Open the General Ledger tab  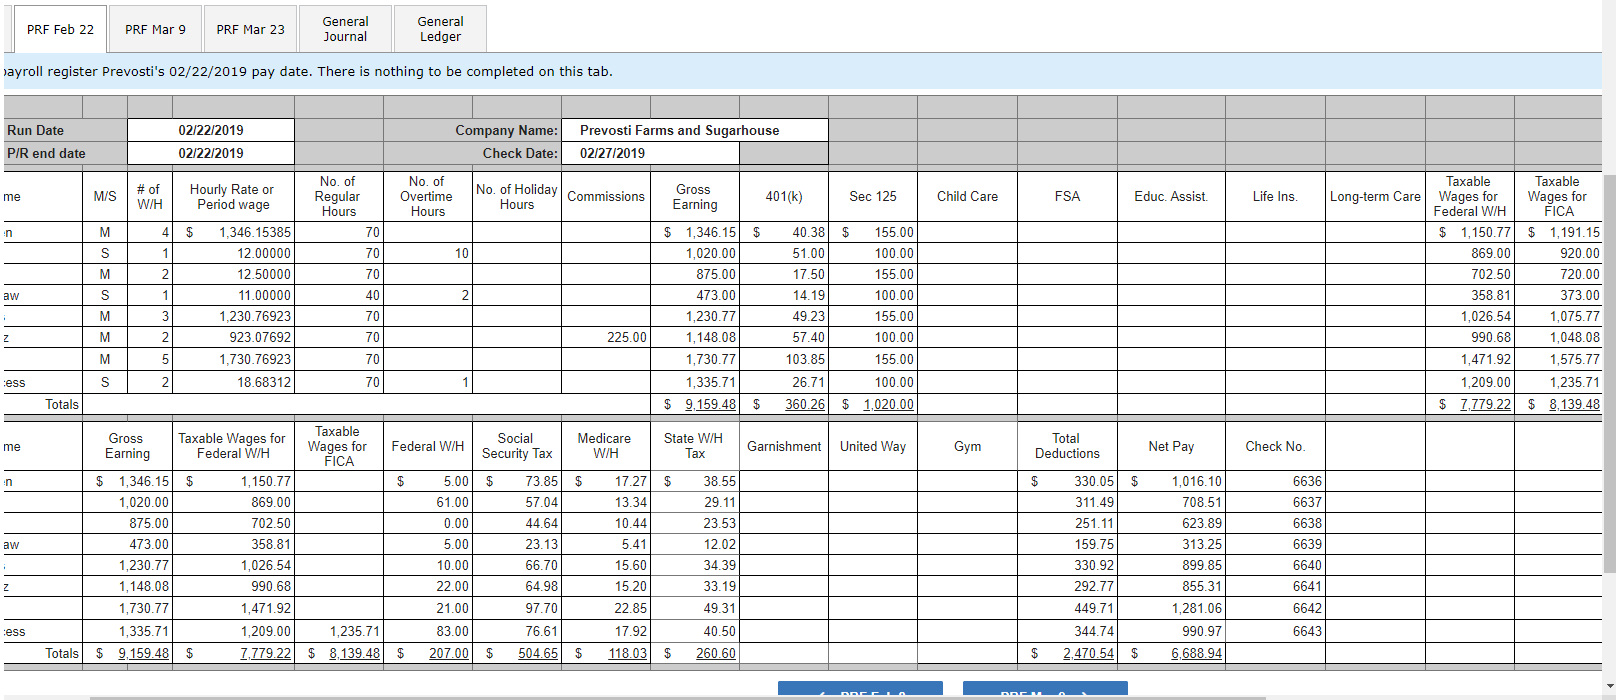coord(440,29)
